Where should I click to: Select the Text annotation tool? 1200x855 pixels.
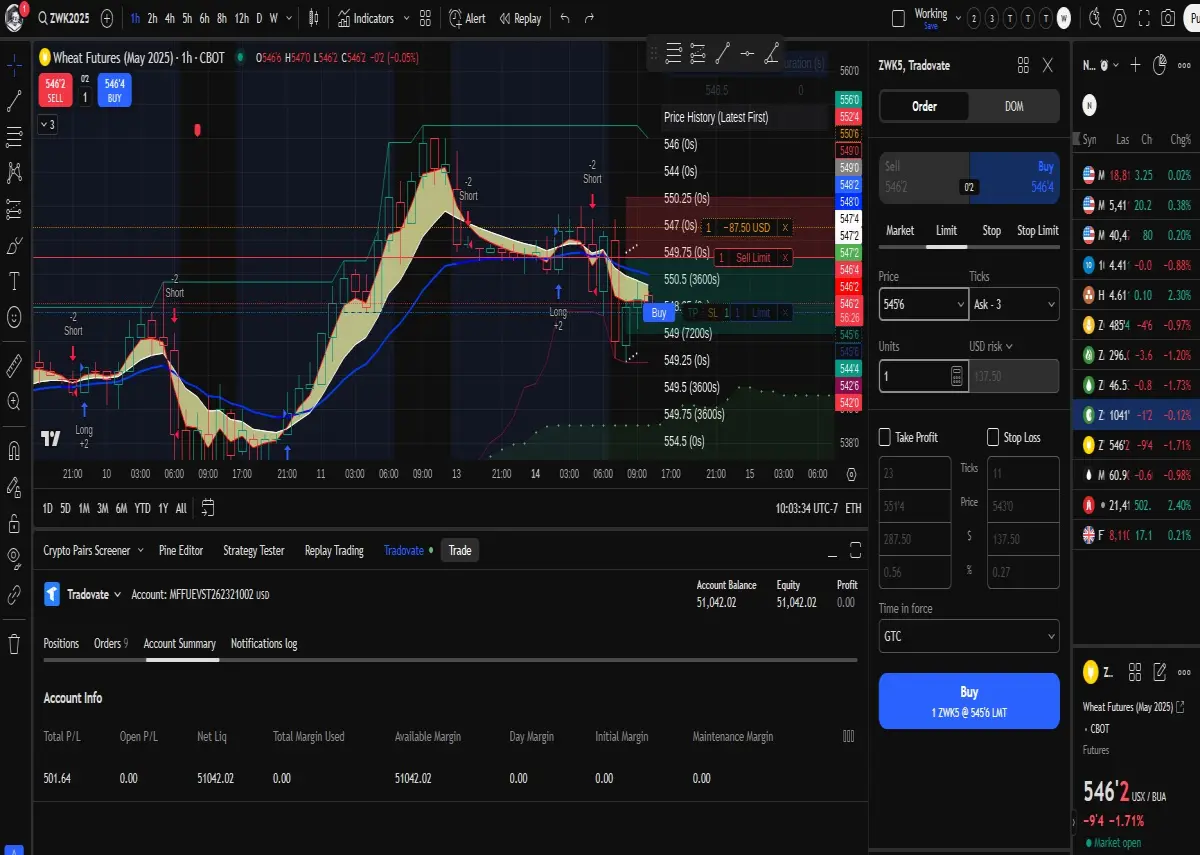click(14, 281)
